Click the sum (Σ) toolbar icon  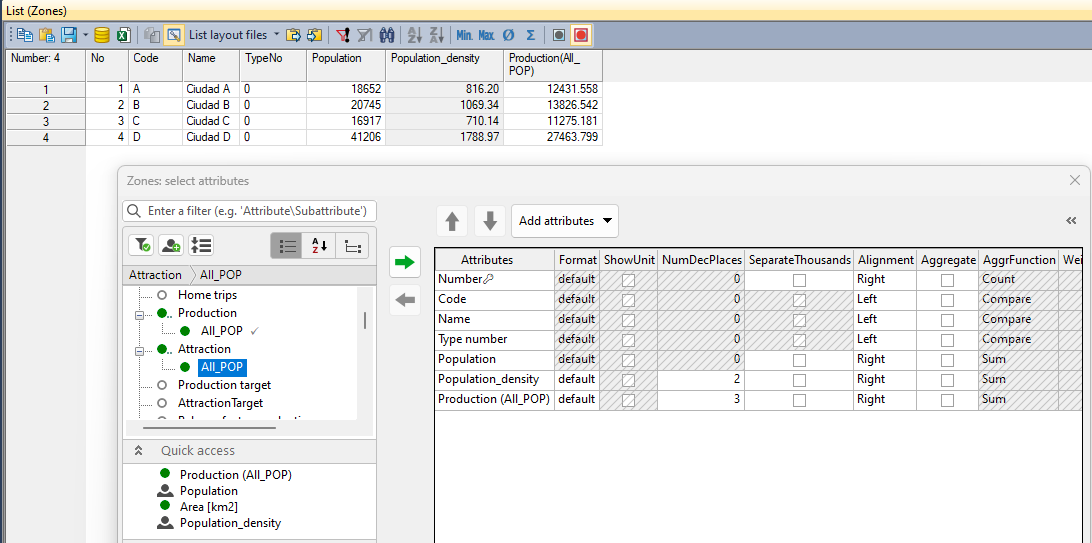(531, 35)
